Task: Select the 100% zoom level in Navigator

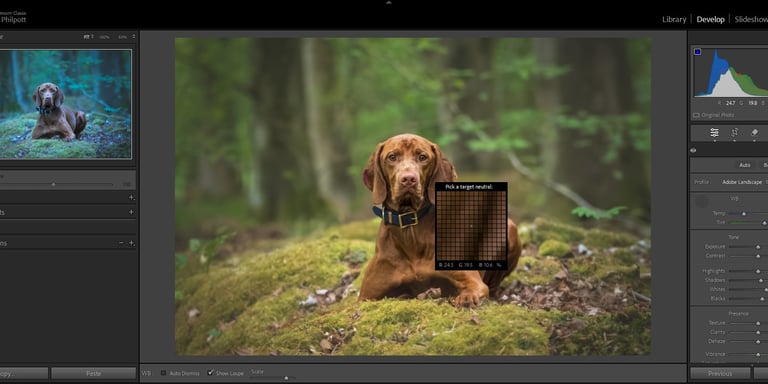Action: click(104, 37)
